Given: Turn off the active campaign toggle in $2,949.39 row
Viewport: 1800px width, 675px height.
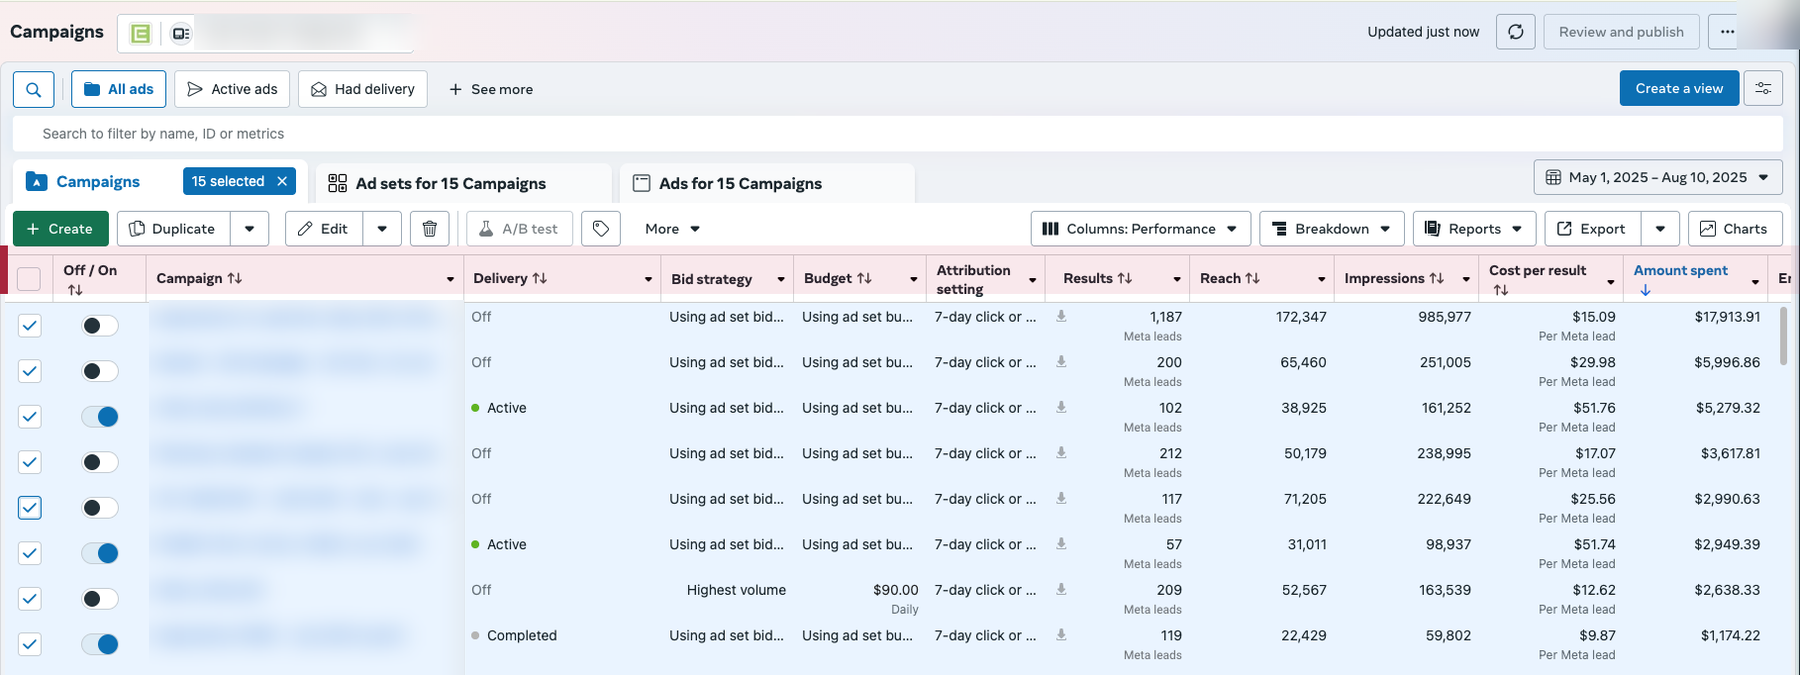Looking at the screenshot, I should [x=99, y=553].
